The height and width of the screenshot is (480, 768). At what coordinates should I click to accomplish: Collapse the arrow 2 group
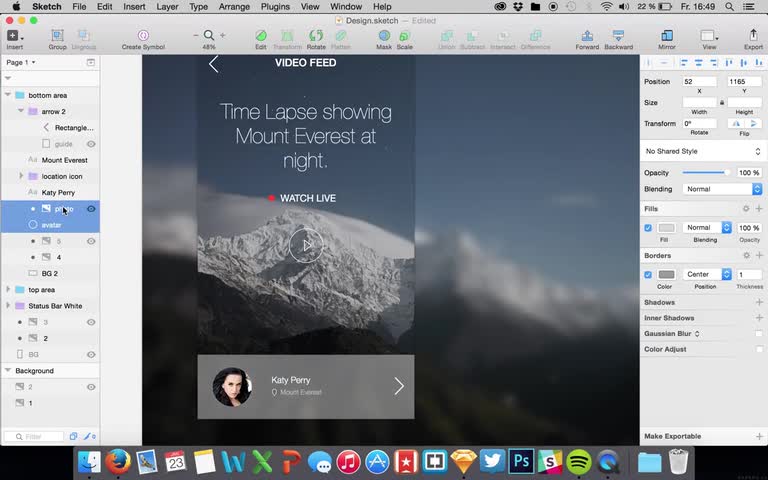21,111
